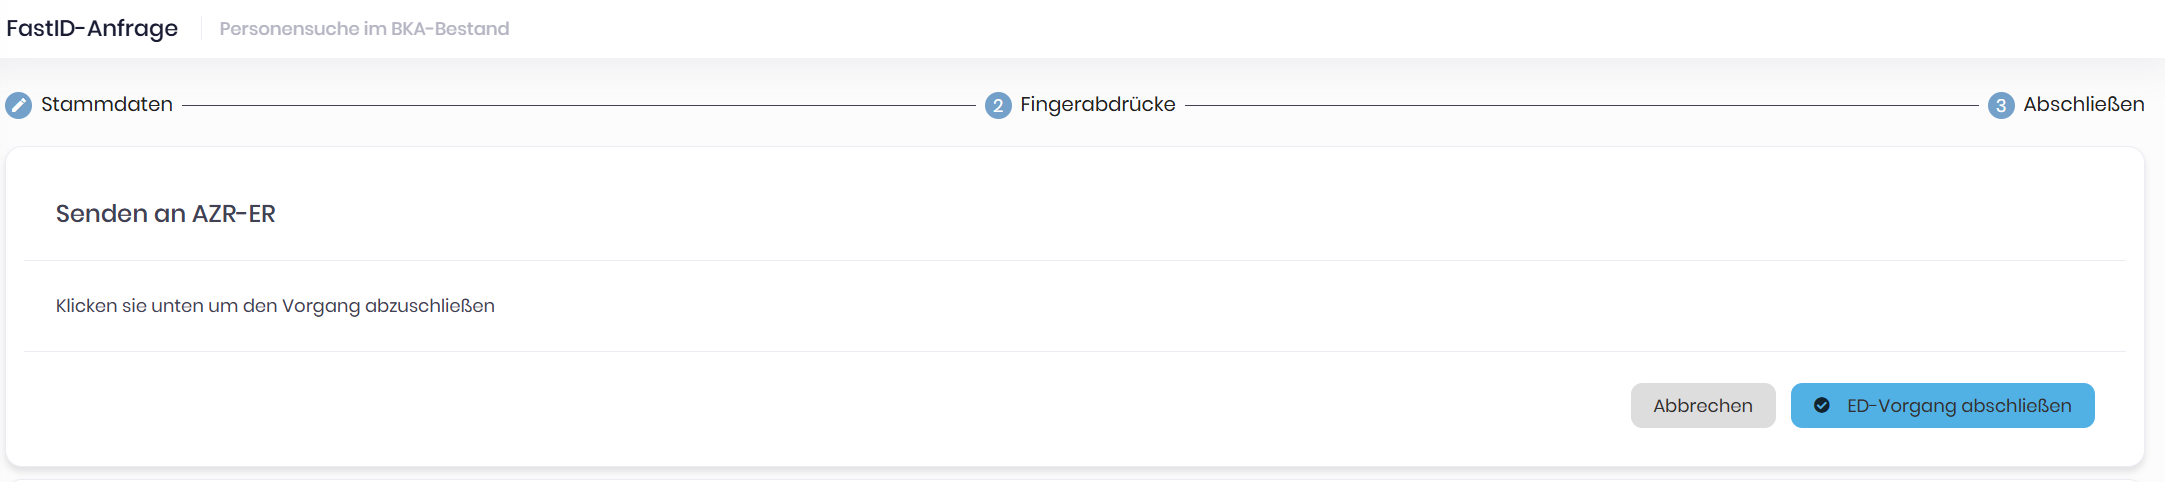This screenshot has width=2165, height=482.
Task: Click connector line between Fingerabdrücke and Abschließen
Action: click(1581, 105)
